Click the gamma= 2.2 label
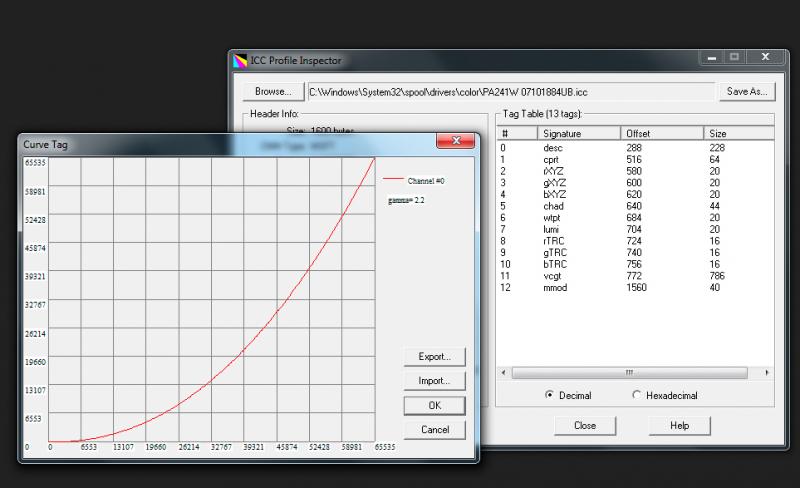Viewport: 800px width, 488px height. pyautogui.click(x=406, y=200)
